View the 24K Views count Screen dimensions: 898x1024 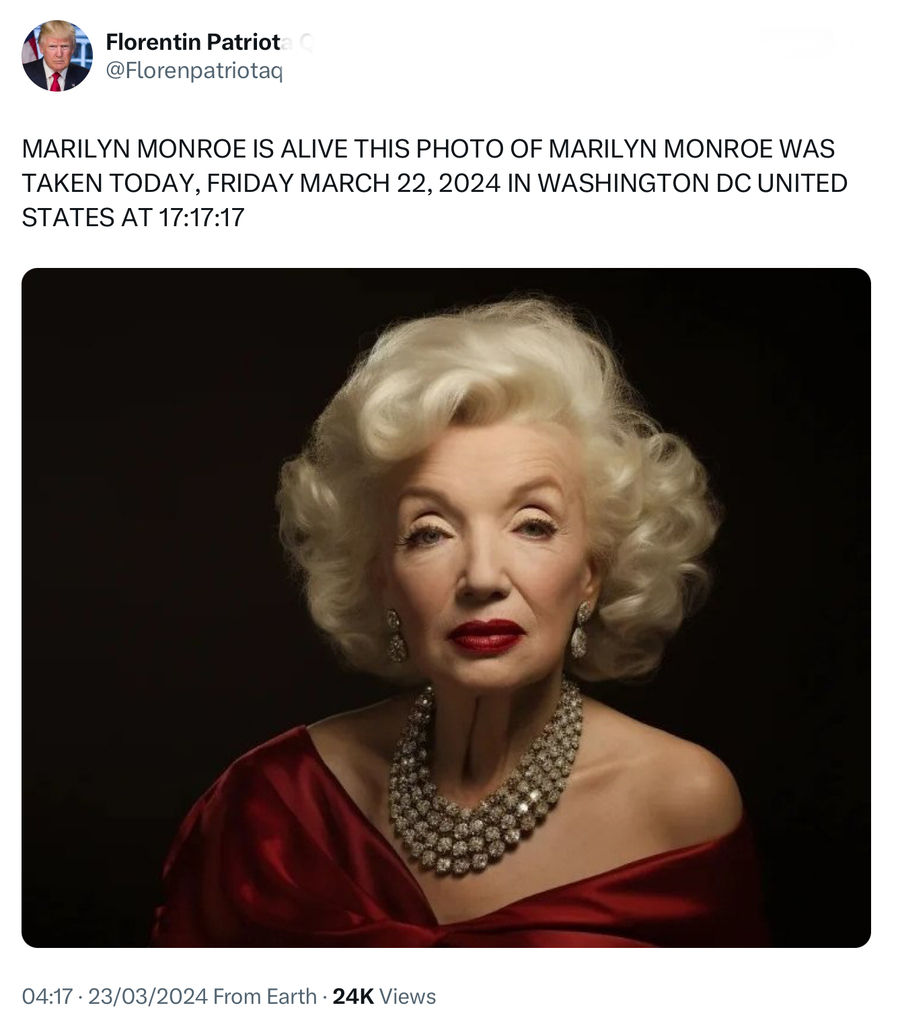[x=384, y=996]
